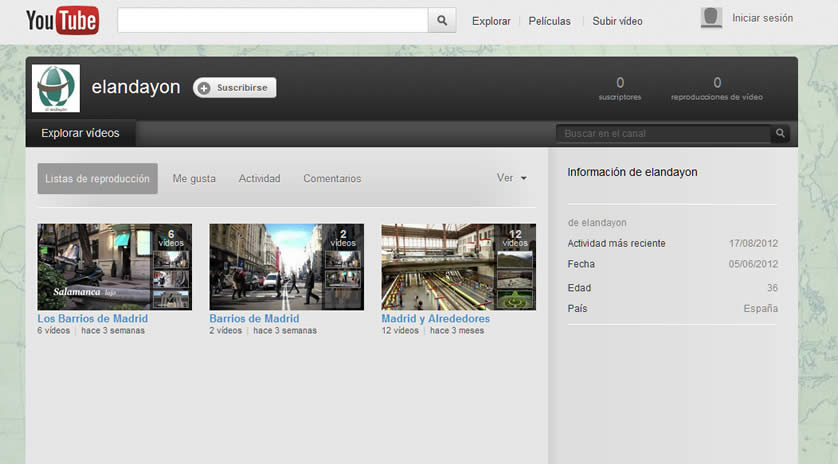Open the Madrid y Alrededores thumbnail
Image resolution: width=838 pixels, height=464 pixels.
click(x=459, y=267)
